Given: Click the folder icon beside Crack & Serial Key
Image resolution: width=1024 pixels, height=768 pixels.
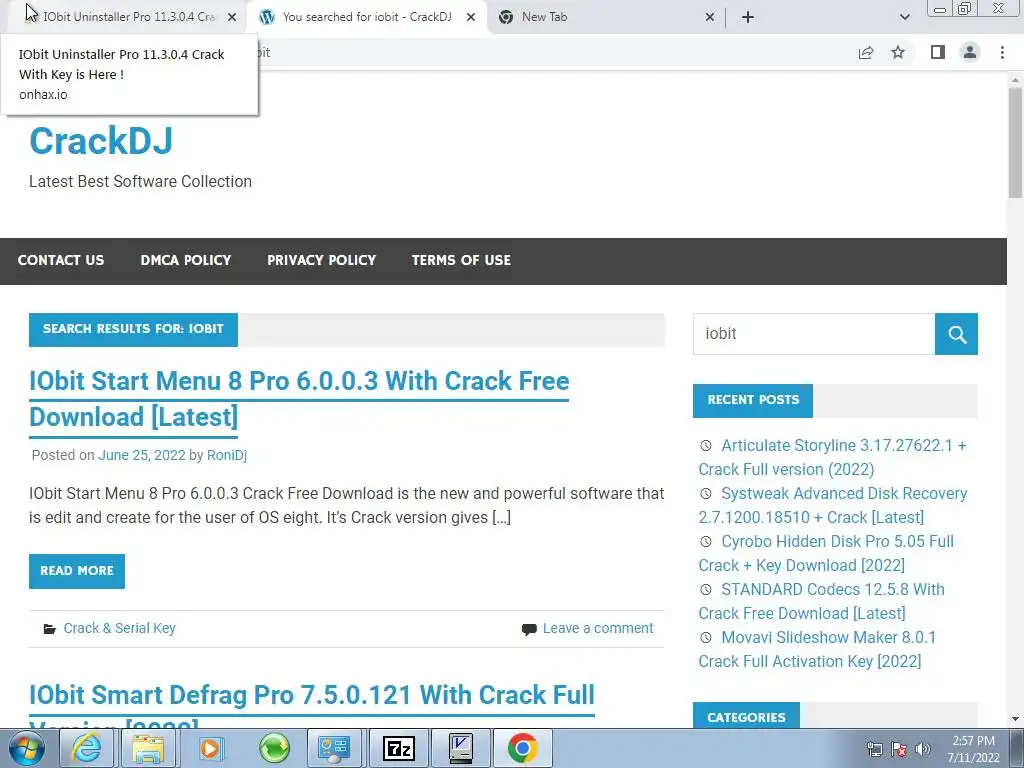Looking at the screenshot, I should tap(50, 629).
